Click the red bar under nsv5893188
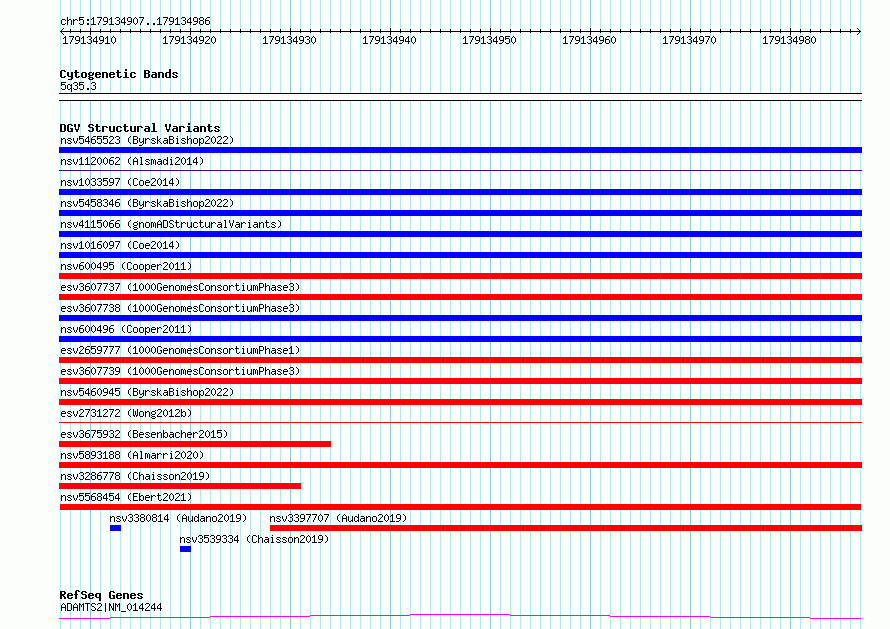The image size is (890, 629). [460, 465]
